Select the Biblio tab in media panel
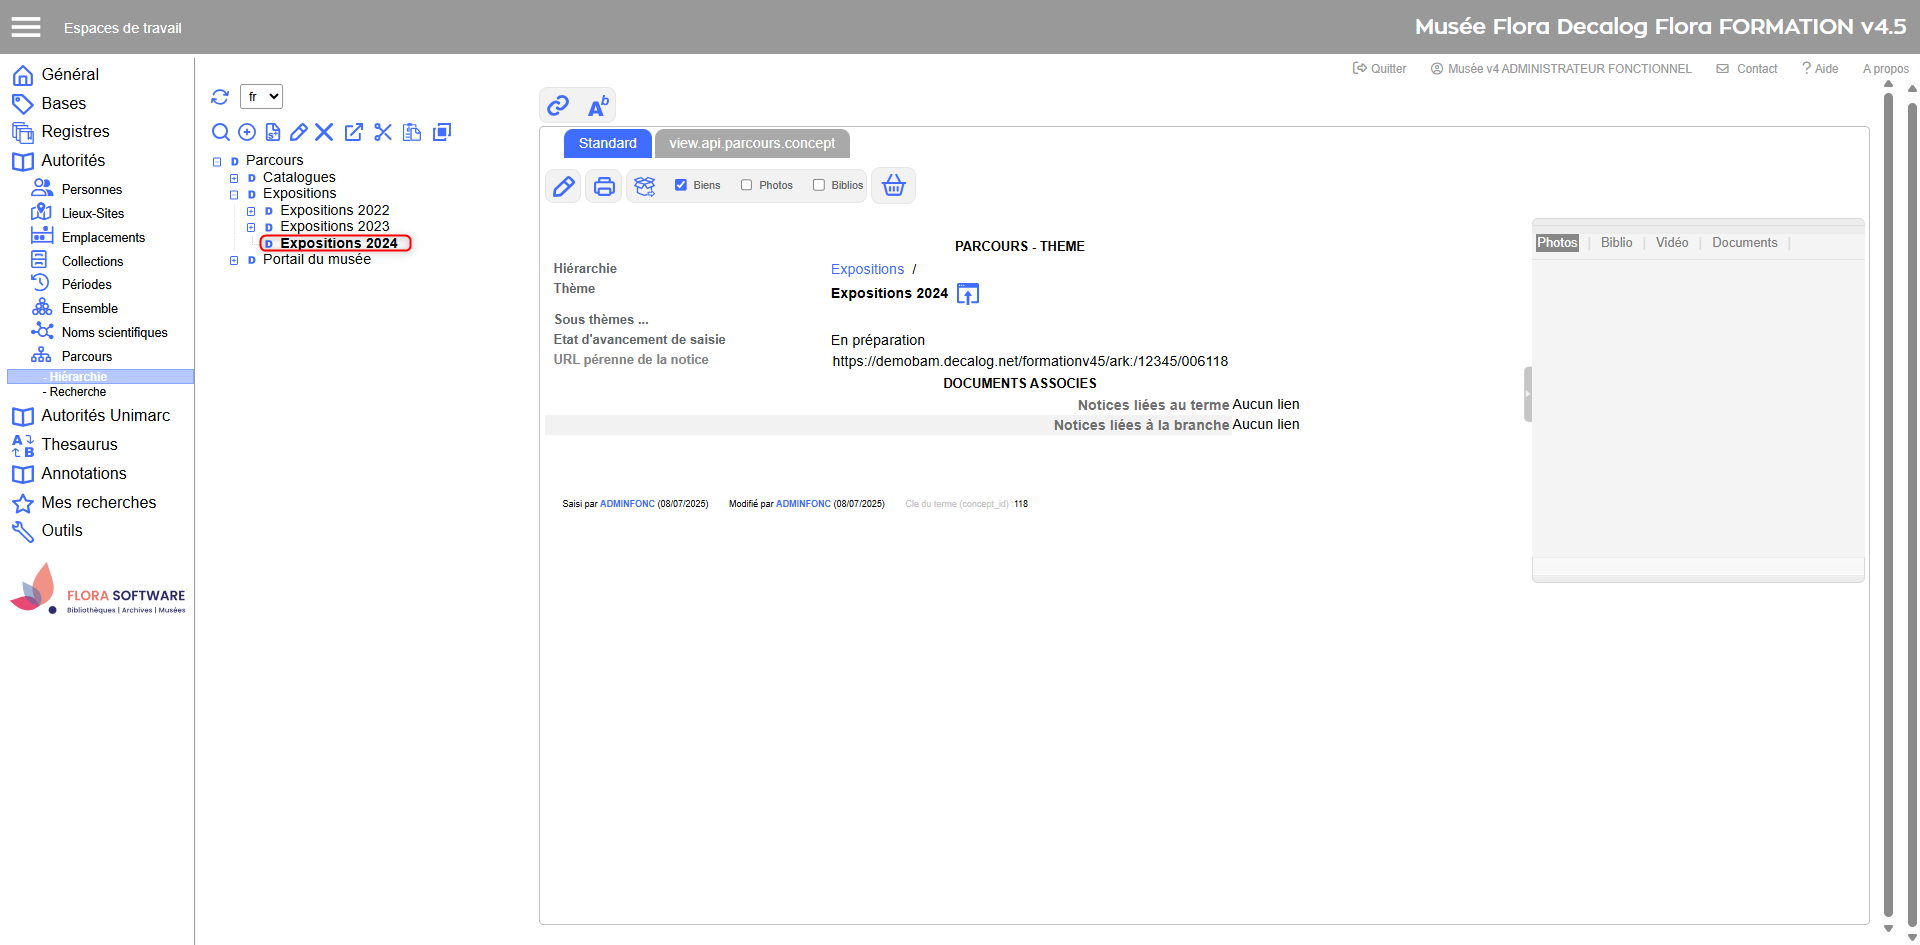 point(1616,243)
